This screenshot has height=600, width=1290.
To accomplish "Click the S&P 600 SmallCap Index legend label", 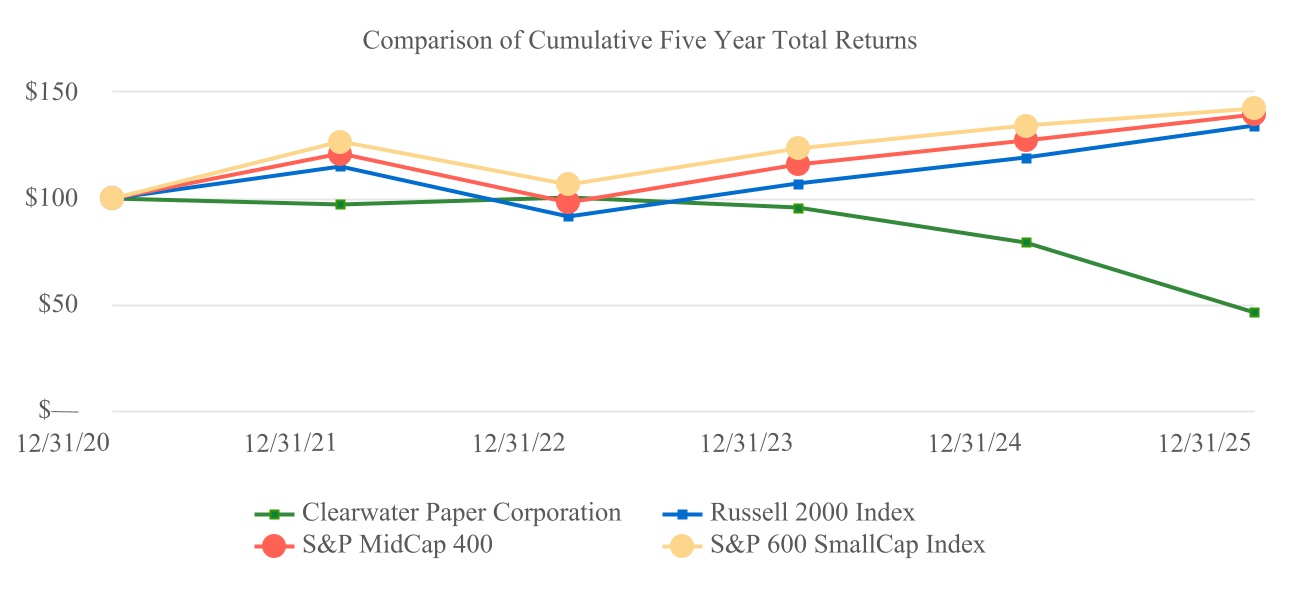I will pos(848,545).
